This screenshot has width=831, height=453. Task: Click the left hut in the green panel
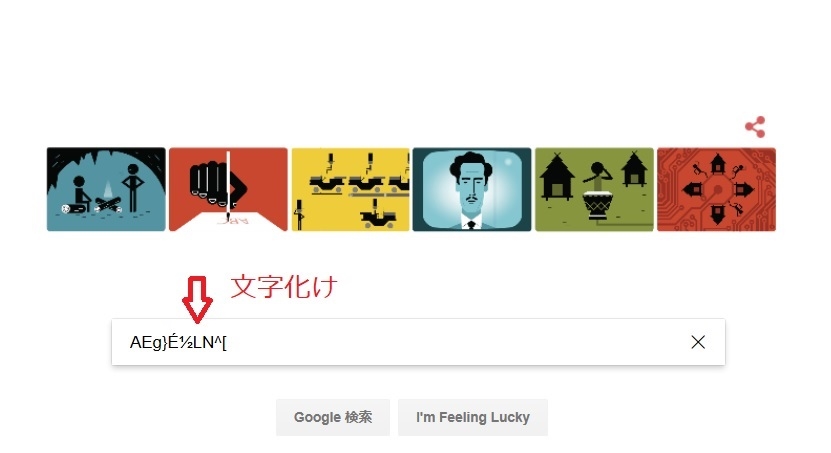pyautogui.click(x=556, y=176)
